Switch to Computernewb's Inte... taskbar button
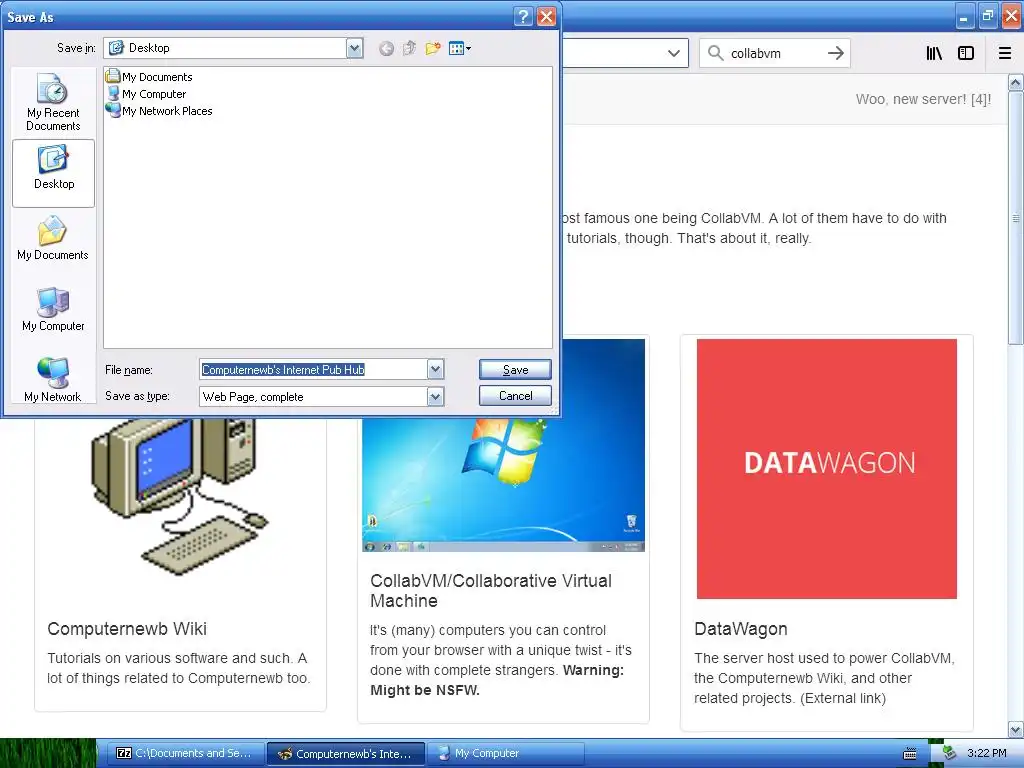Image resolution: width=1024 pixels, height=768 pixels. pos(346,753)
